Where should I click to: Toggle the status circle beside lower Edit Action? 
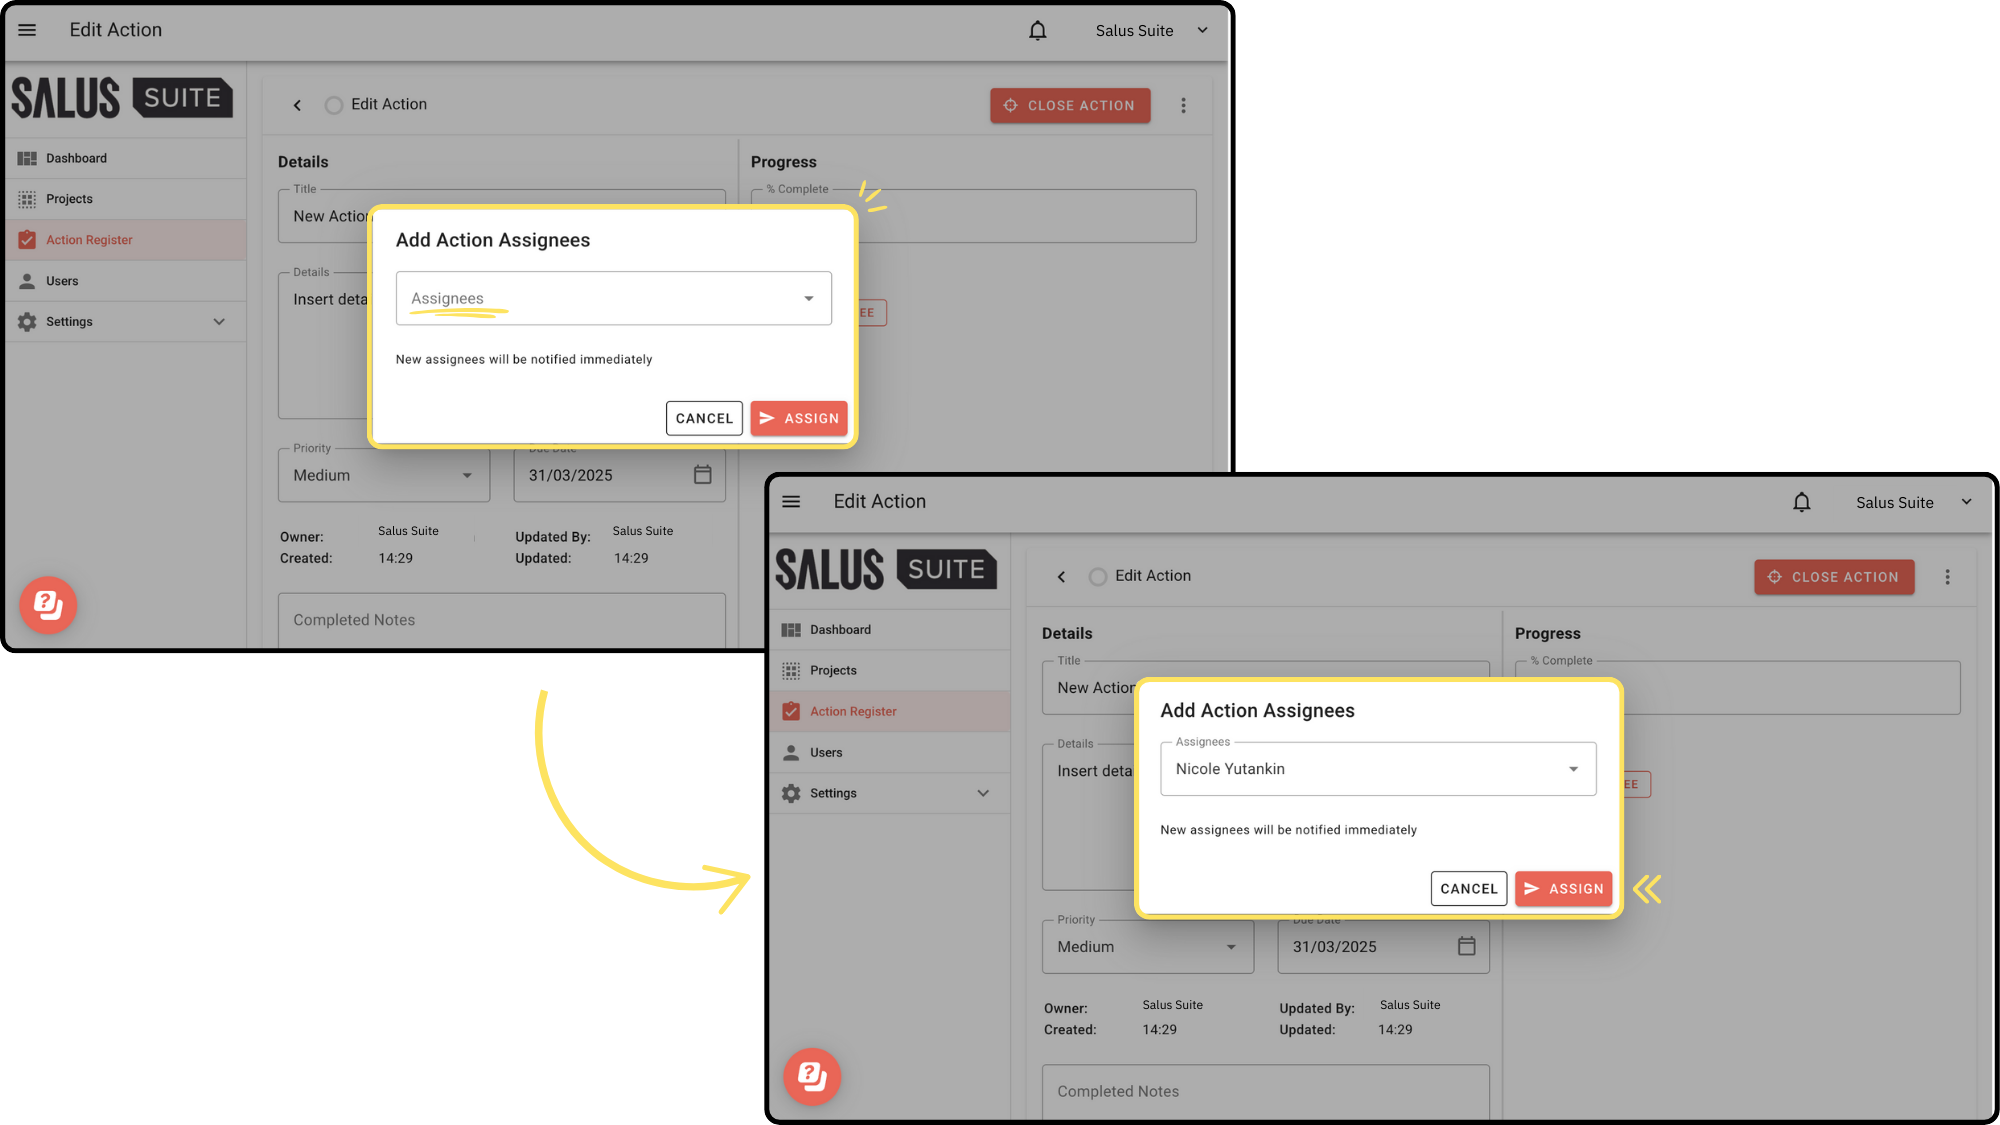[x=1098, y=577]
